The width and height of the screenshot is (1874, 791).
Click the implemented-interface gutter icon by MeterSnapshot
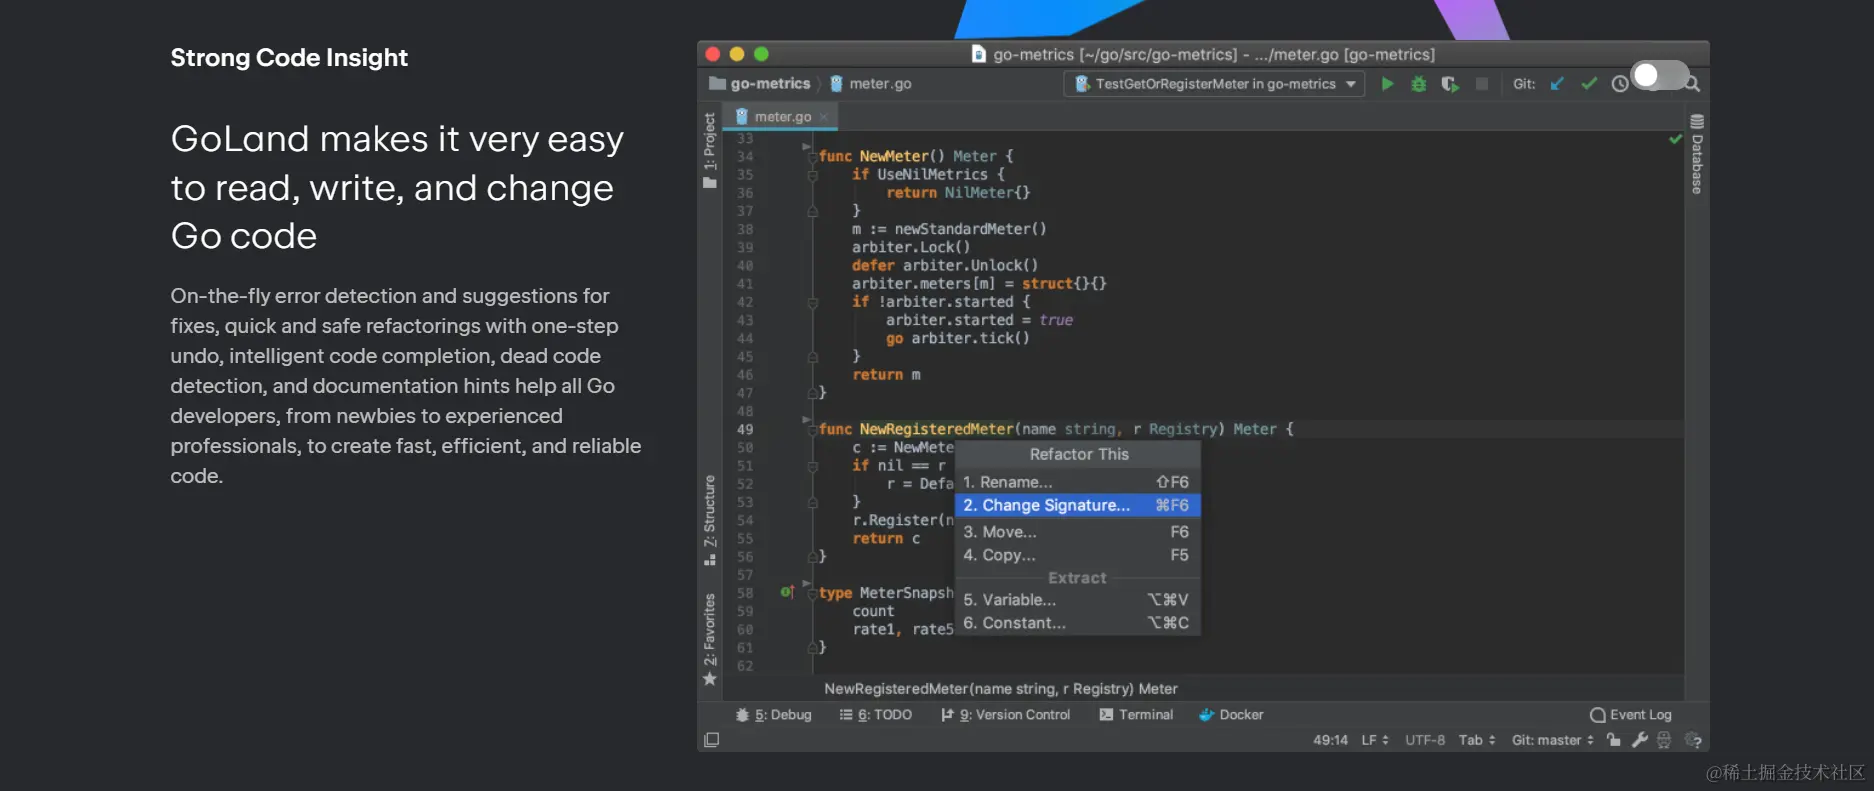(787, 593)
